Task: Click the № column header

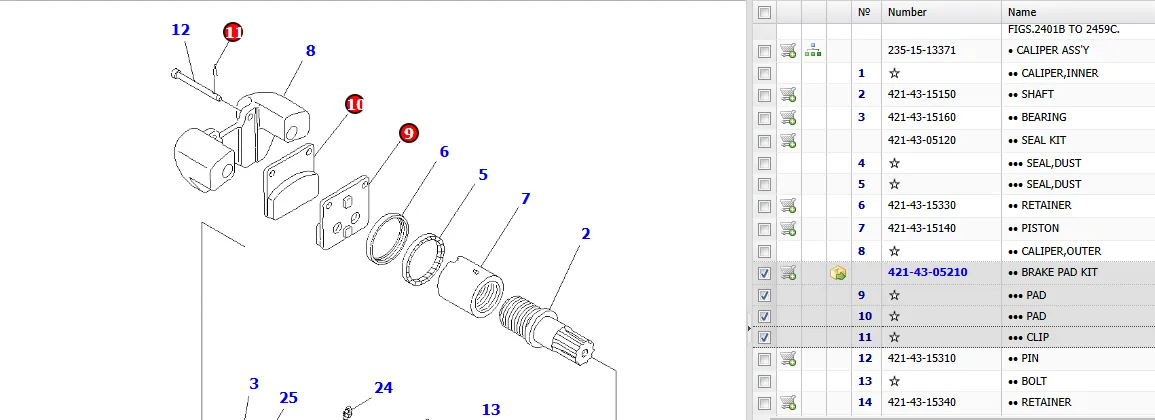Action: (866, 12)
